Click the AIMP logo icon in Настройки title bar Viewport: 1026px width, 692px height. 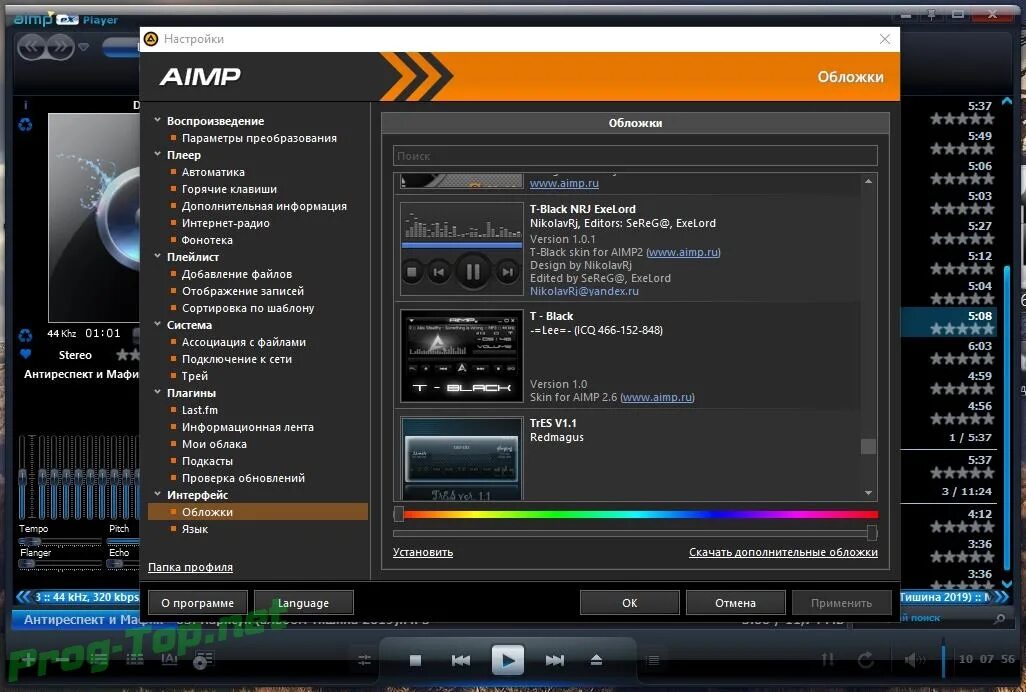pyautogui.click(x=150, y=39)
